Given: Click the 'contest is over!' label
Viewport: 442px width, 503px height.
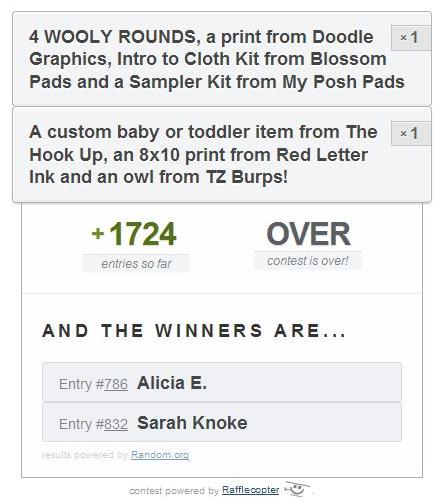Looking at the screenshot, I should tap(308, 261).
